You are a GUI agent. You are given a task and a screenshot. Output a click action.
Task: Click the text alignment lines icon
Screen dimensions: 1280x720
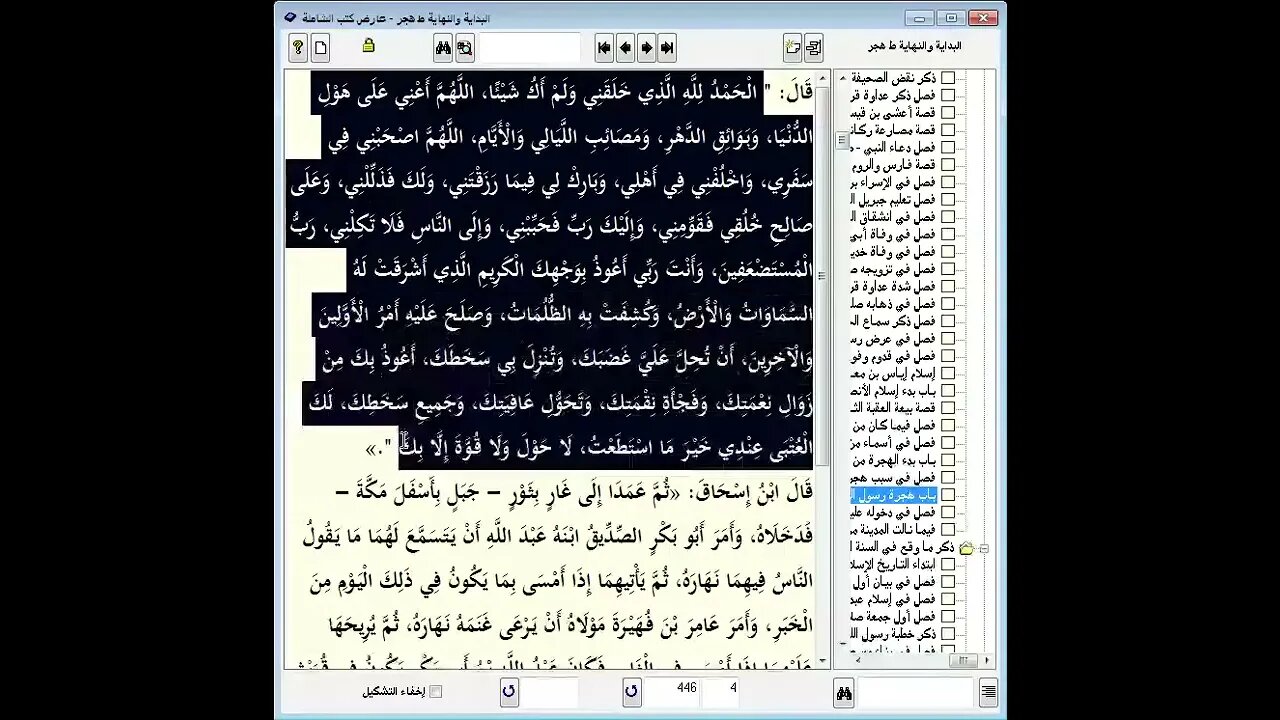coord(988,691)
